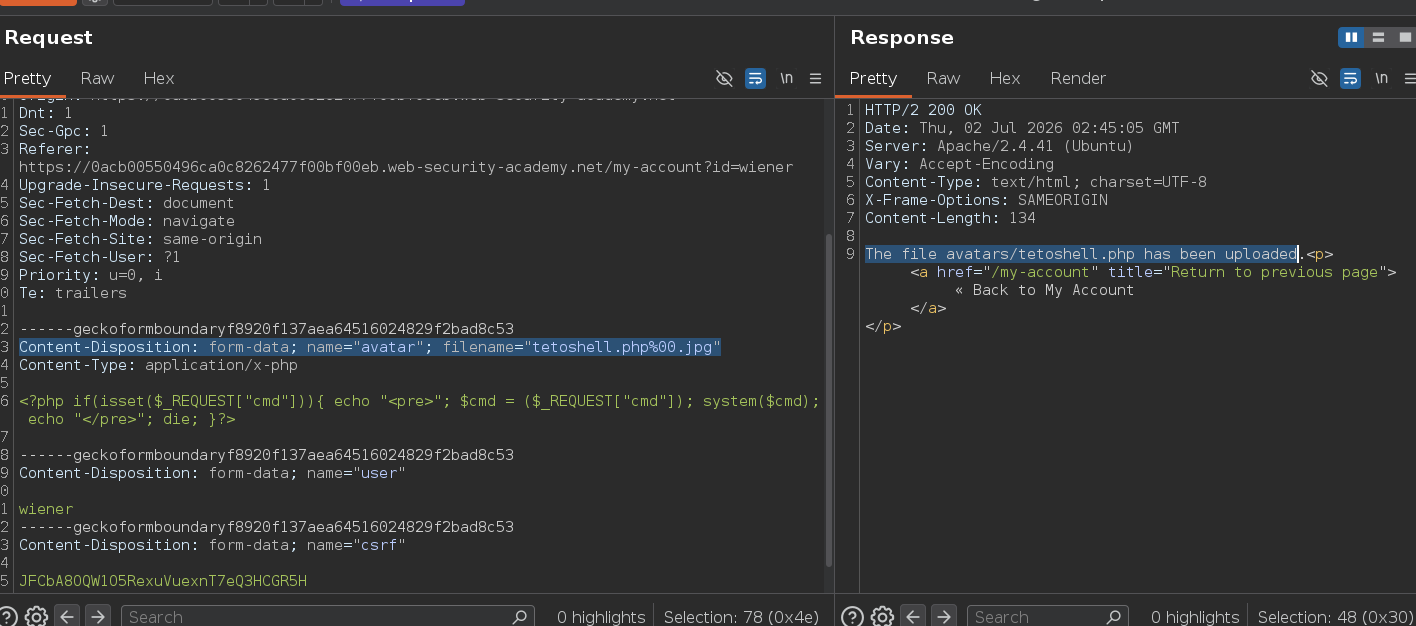
Task: Switch Request view to Raw tab
Action: pyautogui.click(x=97, y=78)
